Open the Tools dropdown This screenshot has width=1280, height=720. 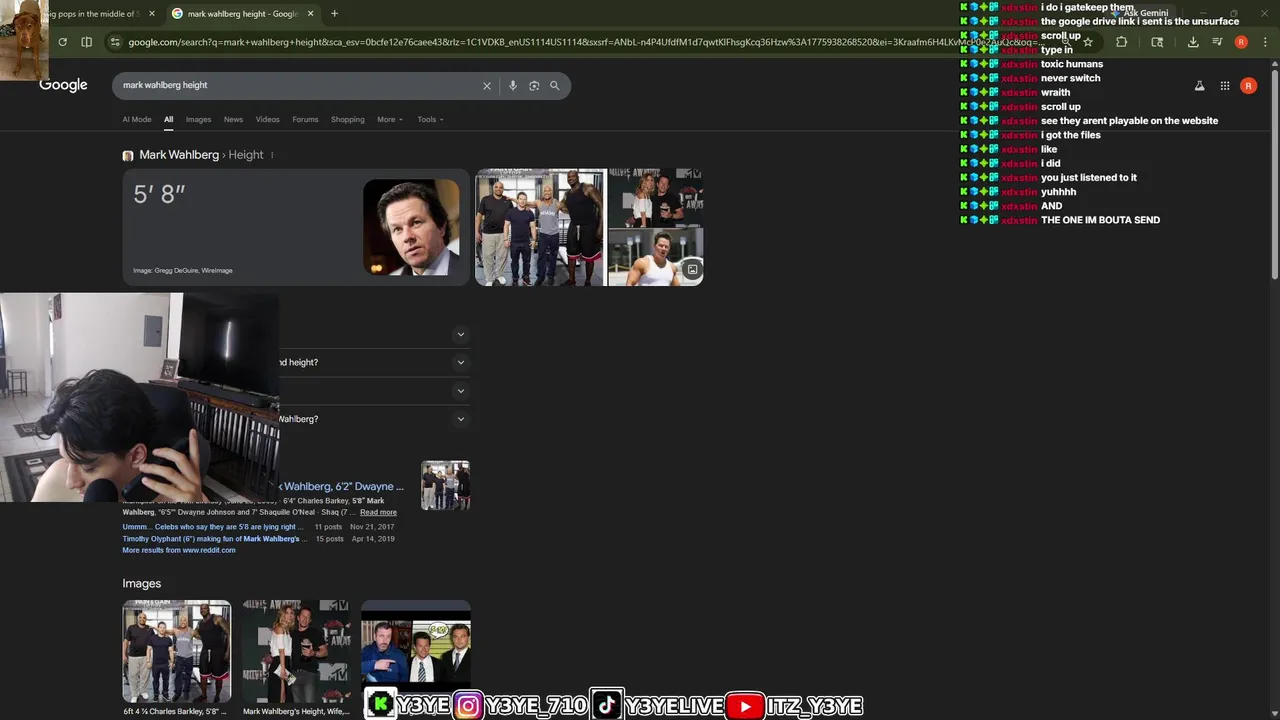tap(430, 120)
